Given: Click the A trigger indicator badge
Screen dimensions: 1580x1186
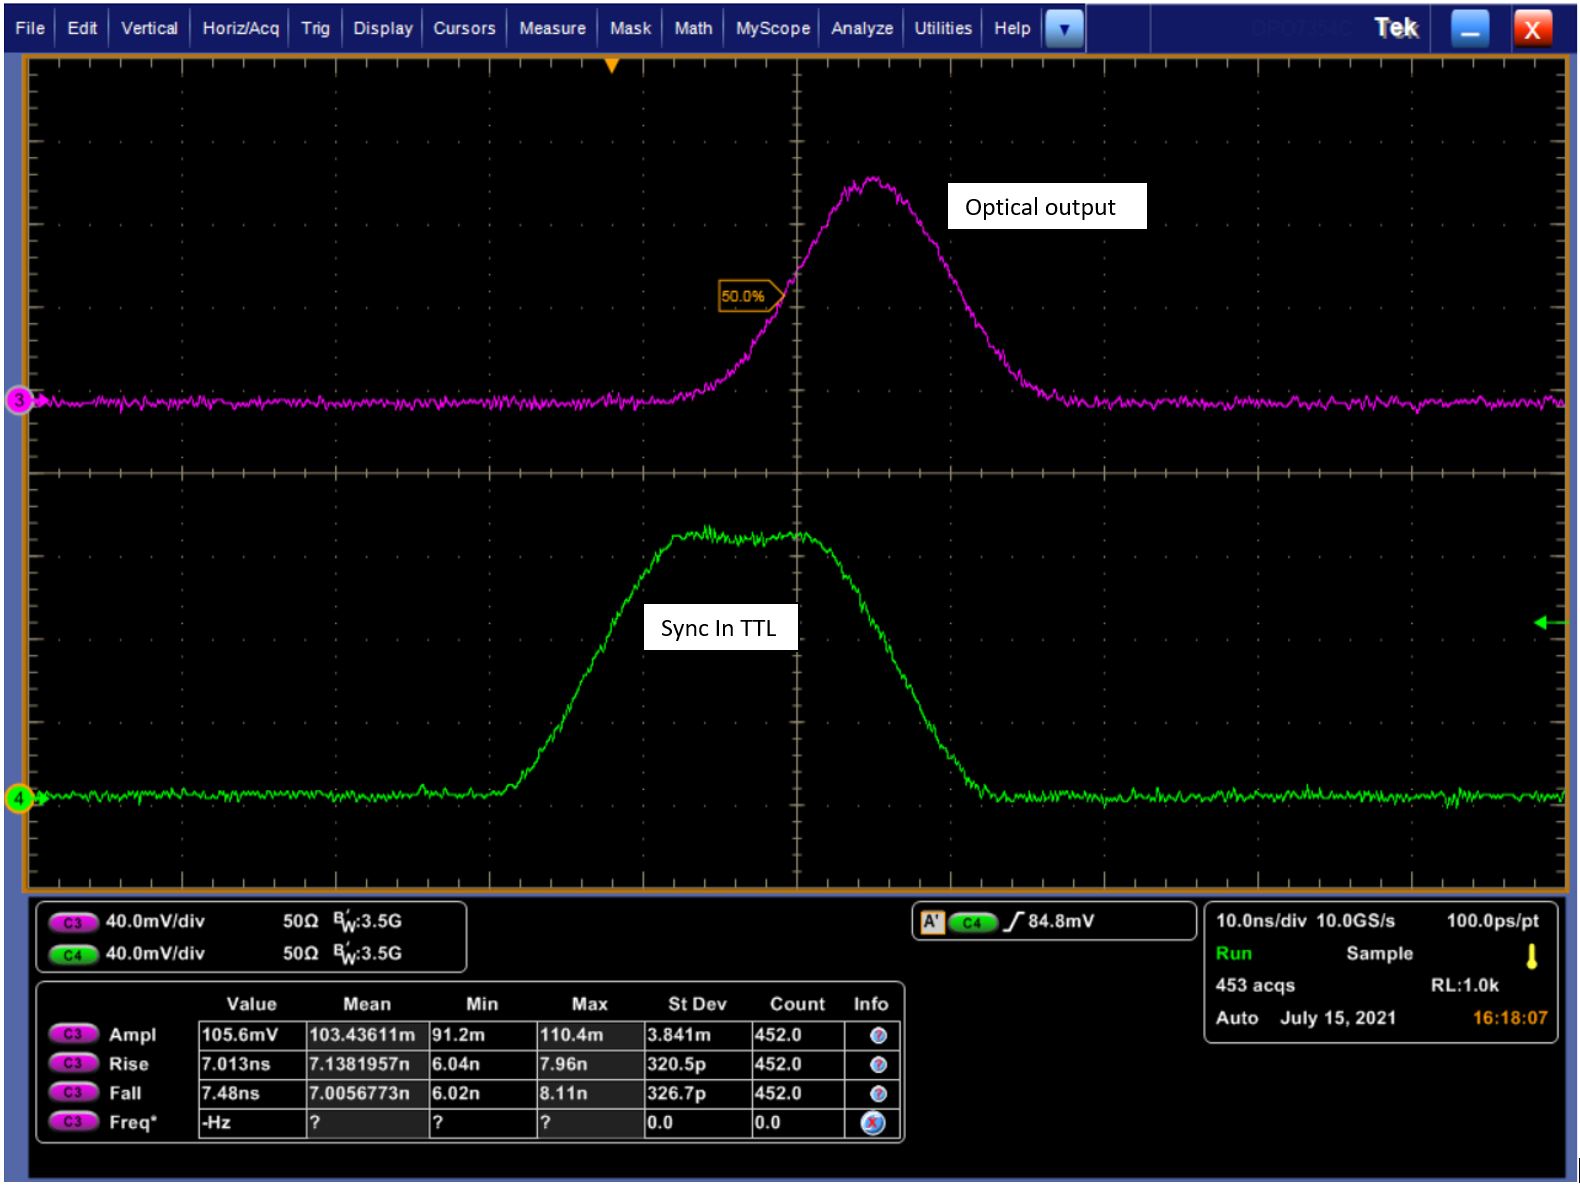Looking at the screenshot, I should click(932, 922).
